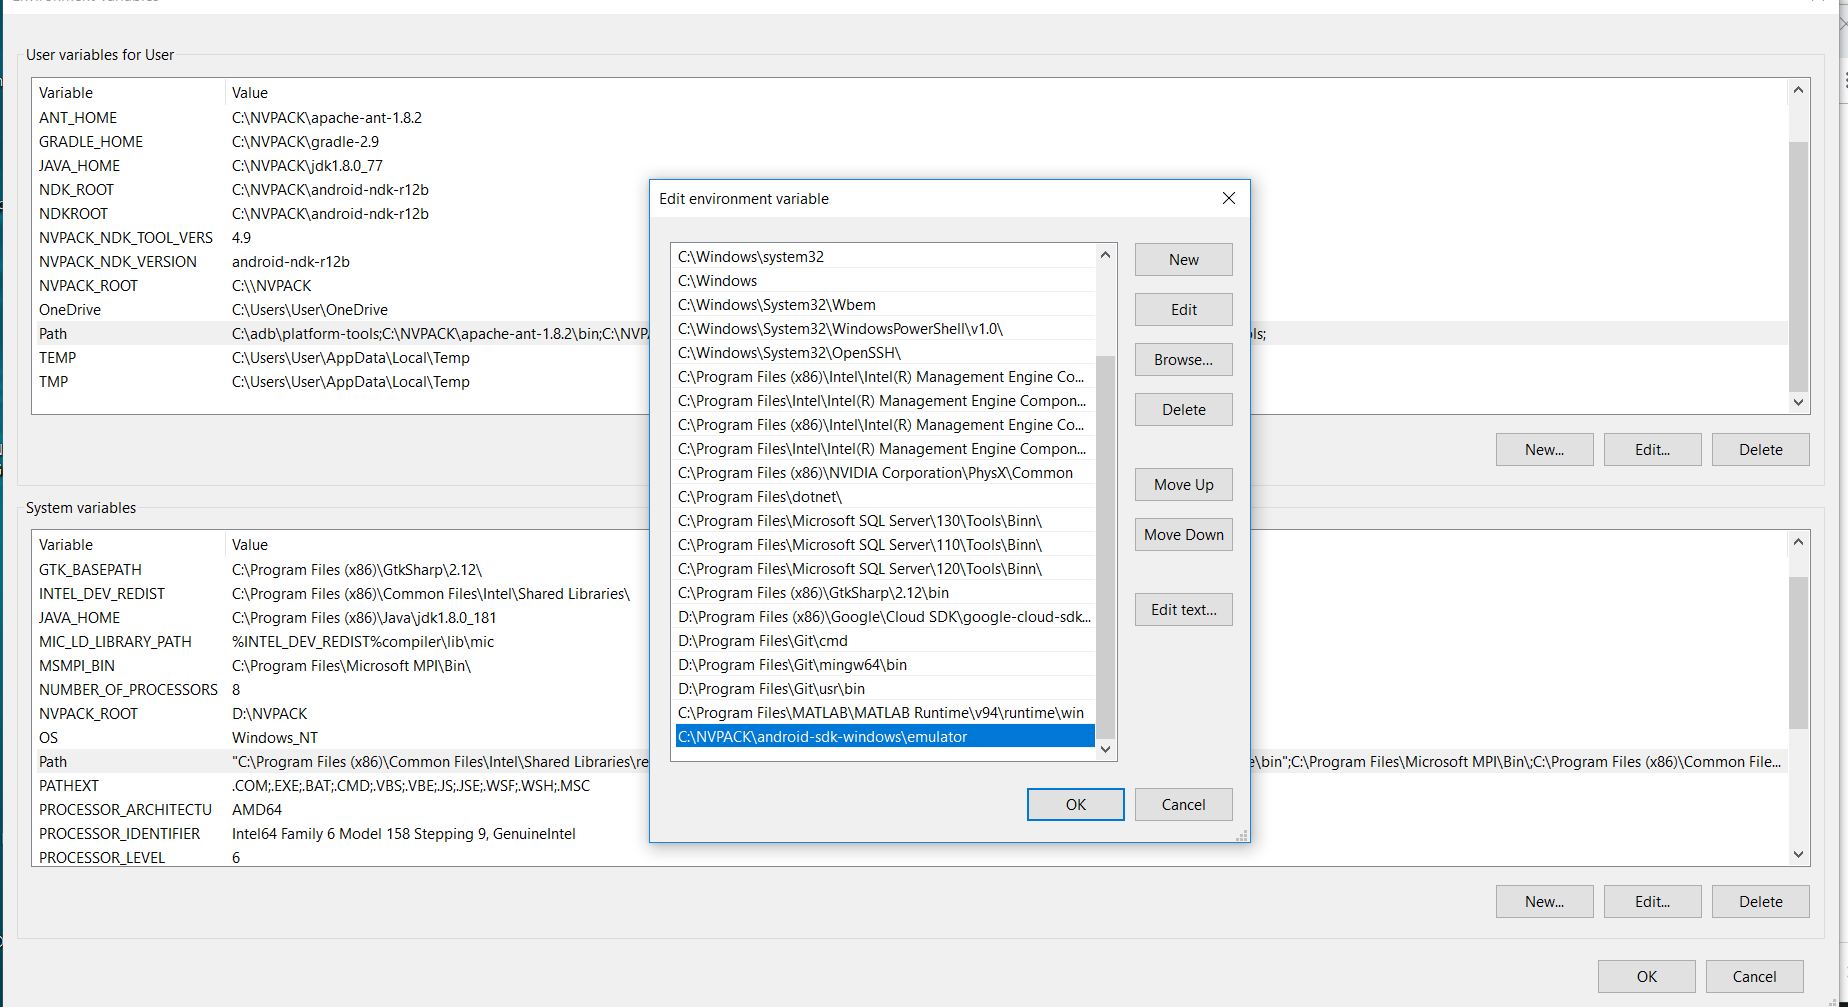This screenshot has width=1848, height=1007.
Task: Click New to add a system variable
Action: click(1545, 901)
